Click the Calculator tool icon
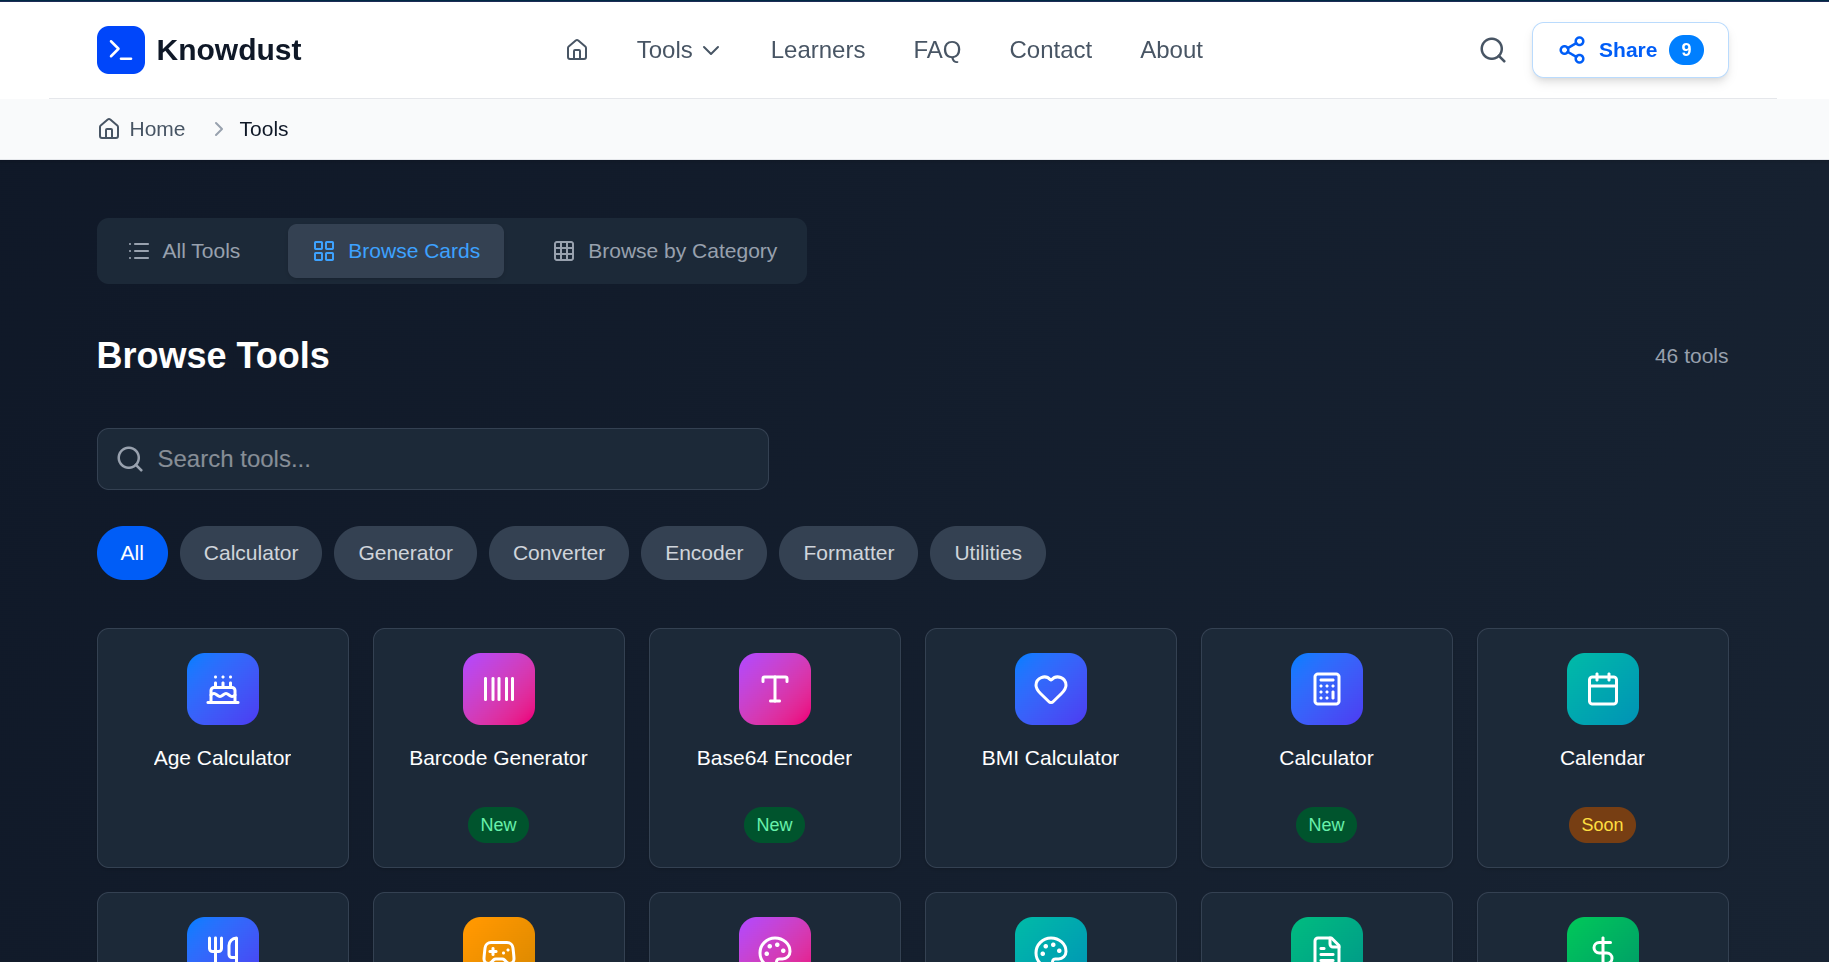 tap(1327, 689)
